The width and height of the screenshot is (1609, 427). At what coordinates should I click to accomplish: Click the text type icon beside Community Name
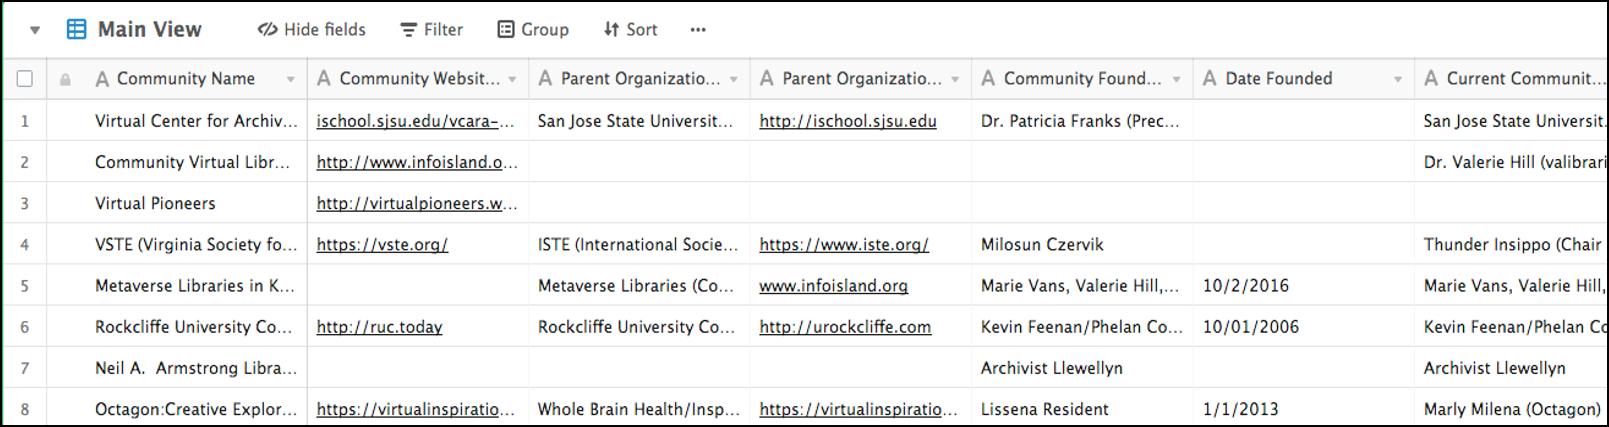coord(101,78)
